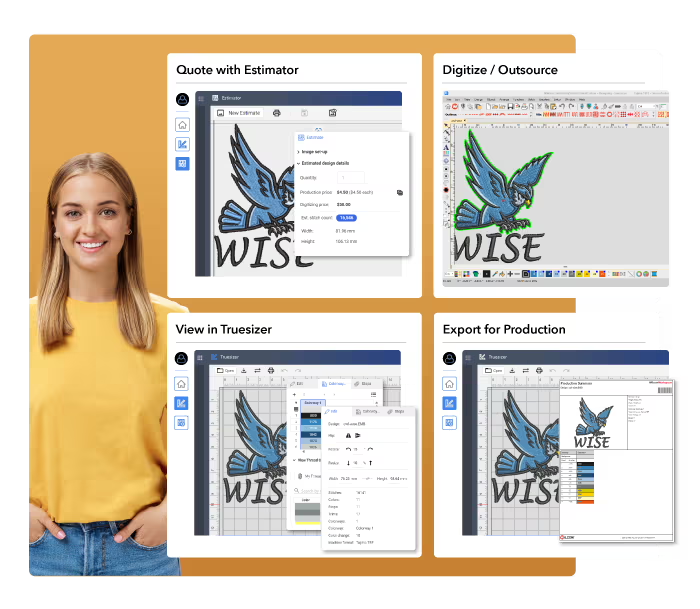The height and width of the screenshot is (609, 700).
Task: Click convert arrows in View in Truesizer toolbar
Action: [x=257, y=371]
